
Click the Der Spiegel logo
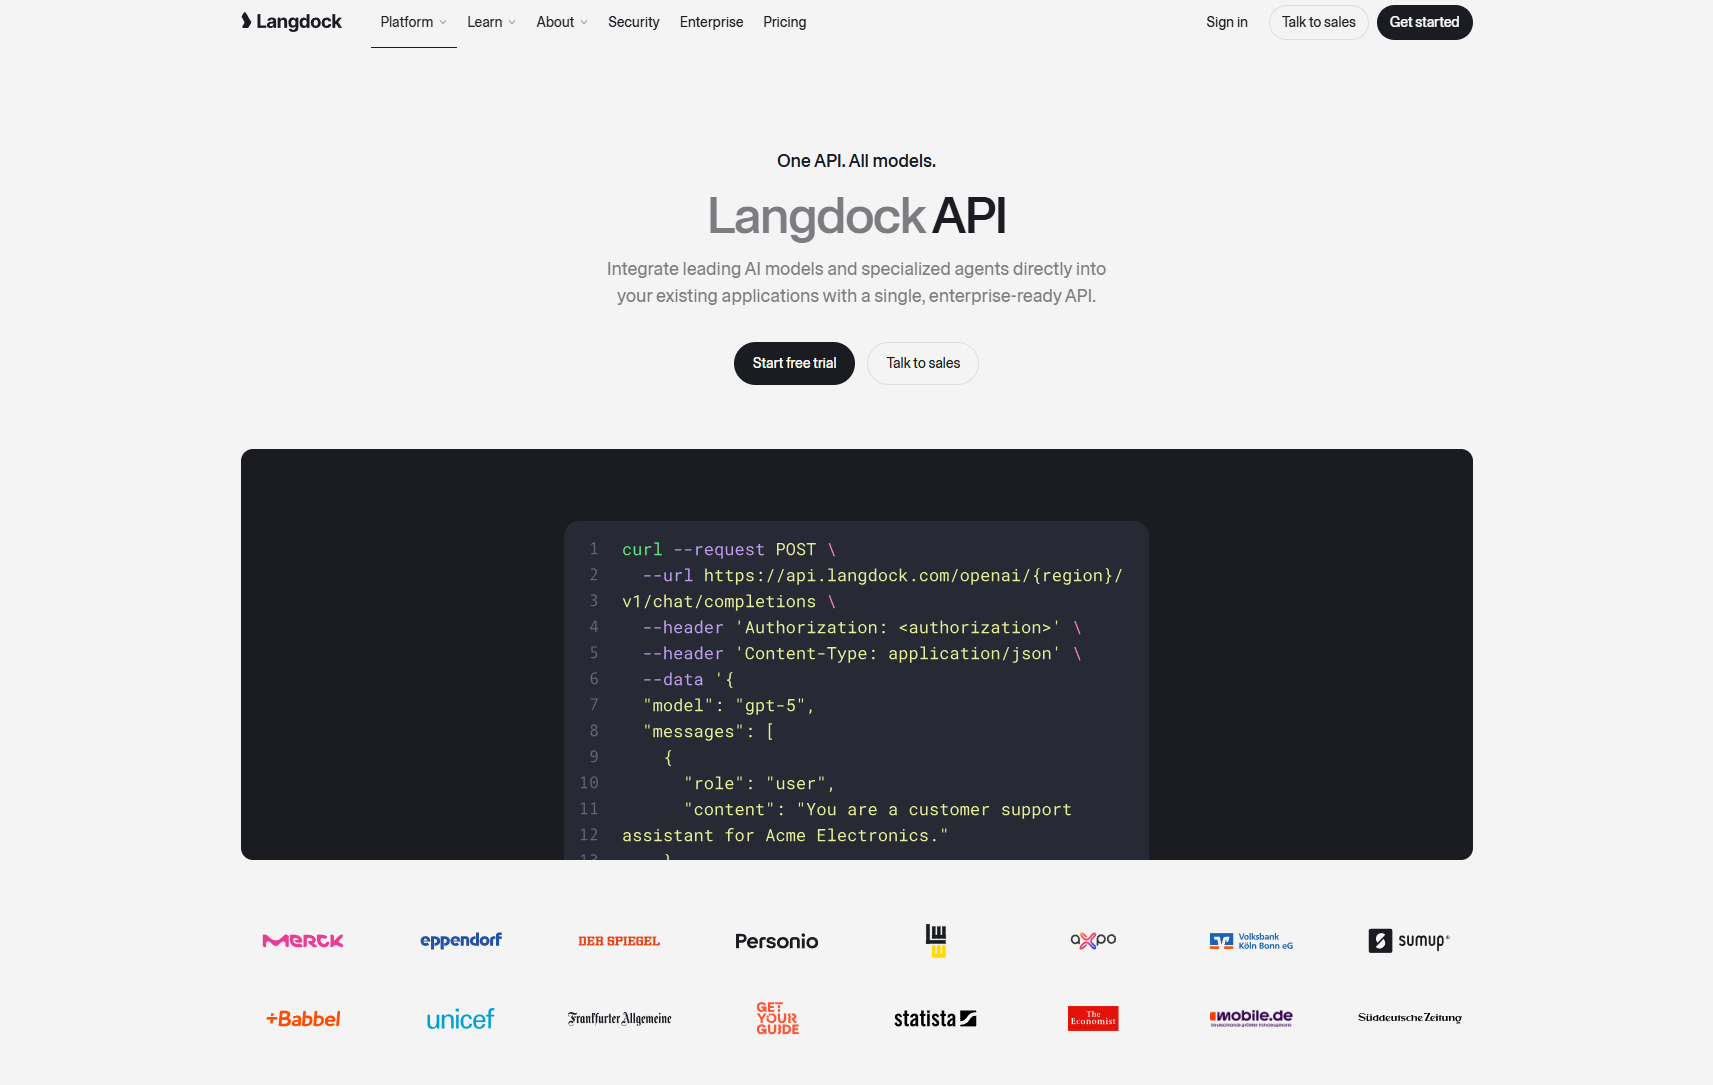[x=619, y=941]
